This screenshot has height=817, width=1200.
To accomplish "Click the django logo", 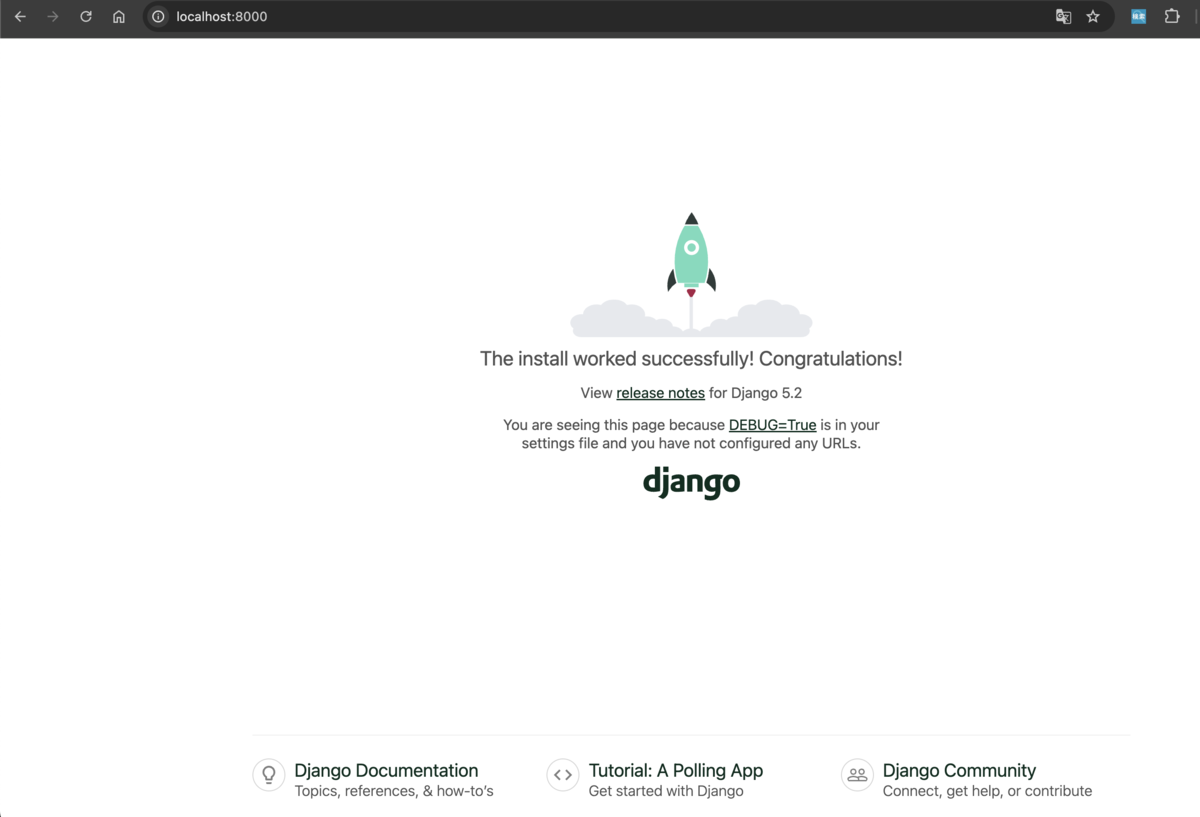I will 691,482.
